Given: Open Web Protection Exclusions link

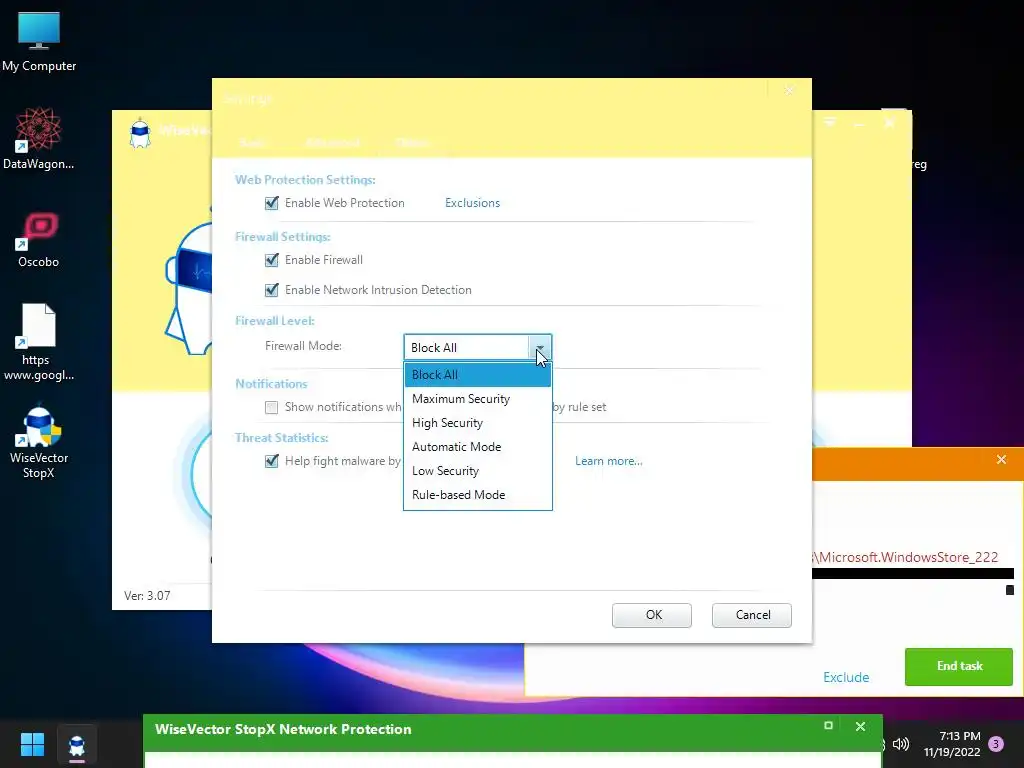Looking at the screenshot, I should pyautogui.click(x=472, y=203).
